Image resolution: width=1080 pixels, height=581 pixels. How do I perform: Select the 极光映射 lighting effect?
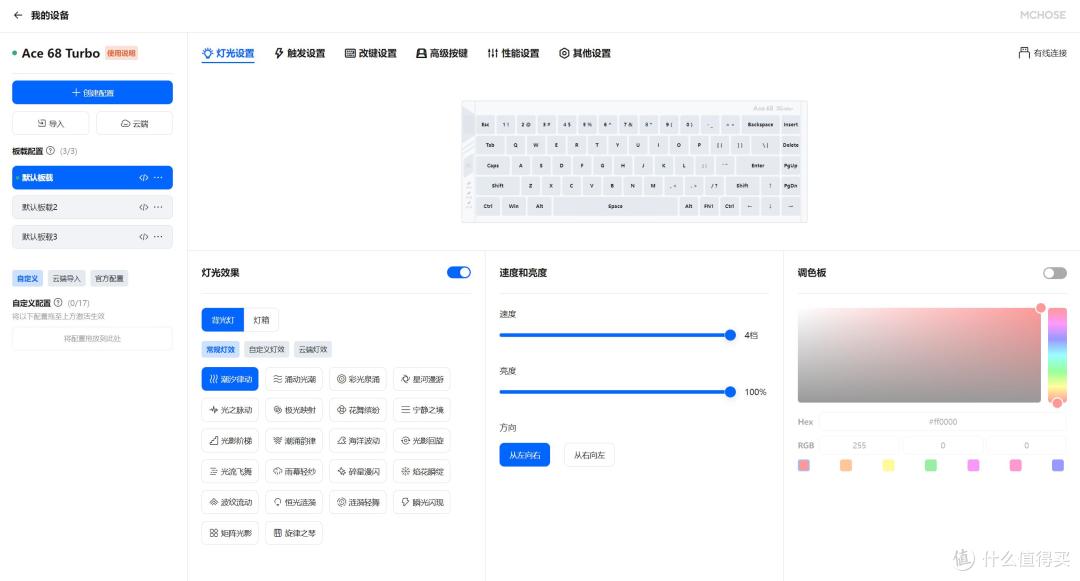pos(294,410)
